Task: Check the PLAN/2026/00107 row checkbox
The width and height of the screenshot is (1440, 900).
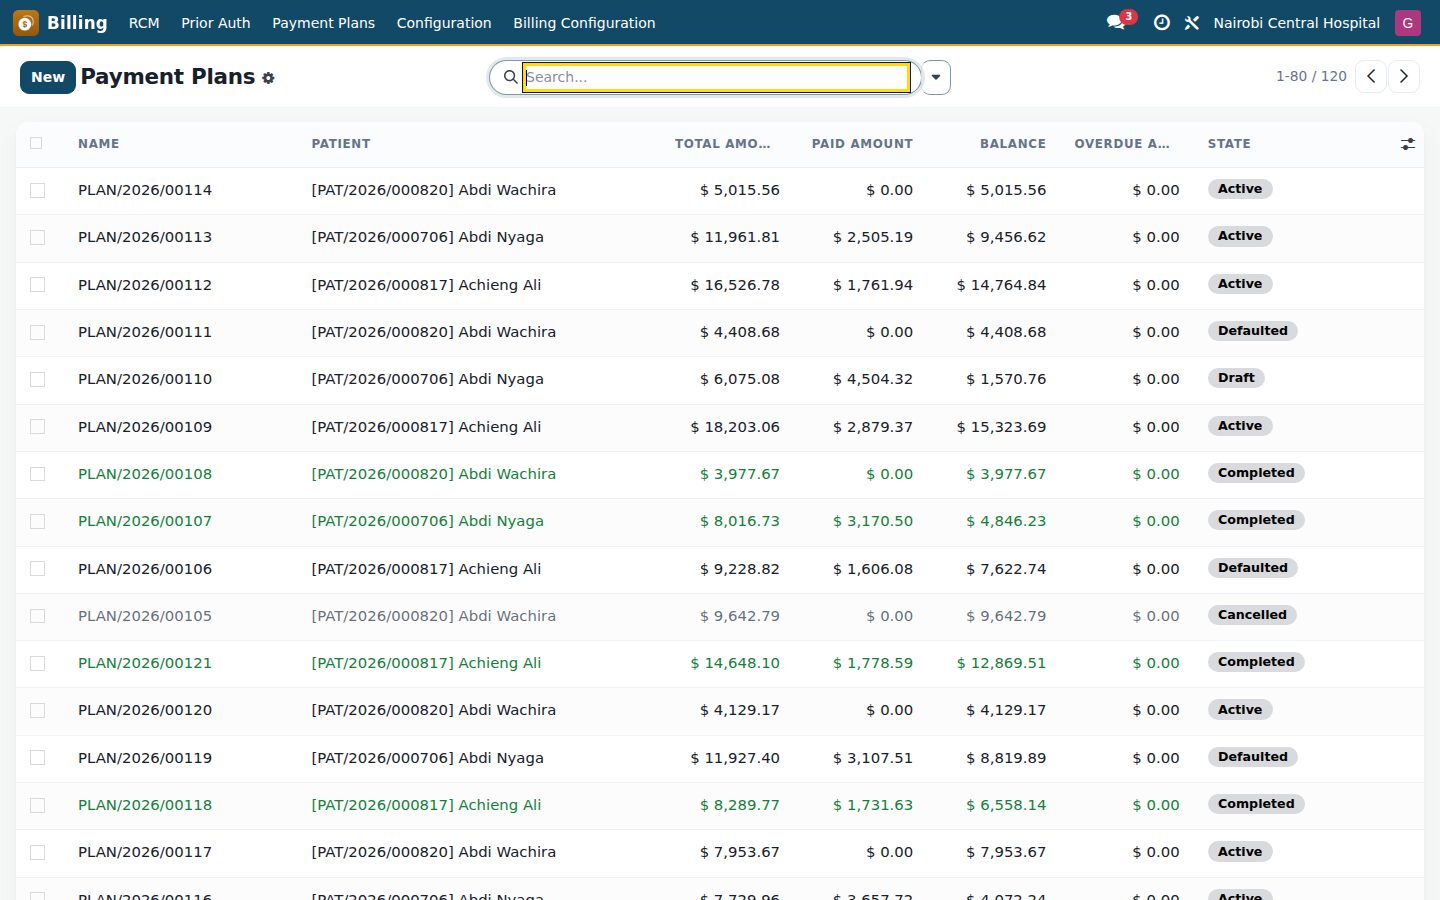Action: (37, 521)
